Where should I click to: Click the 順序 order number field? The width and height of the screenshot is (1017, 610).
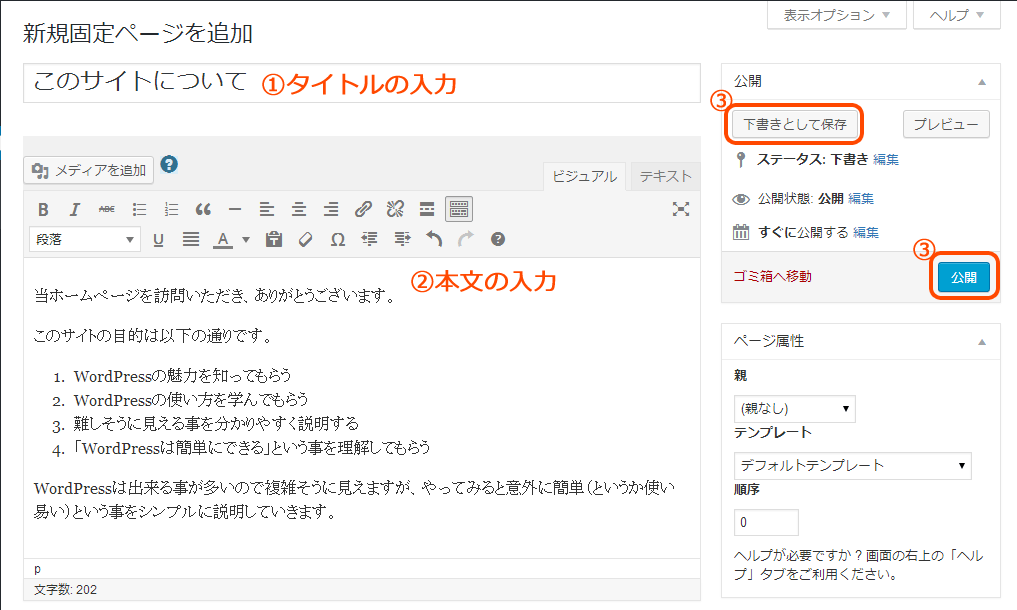click(766, 522)
